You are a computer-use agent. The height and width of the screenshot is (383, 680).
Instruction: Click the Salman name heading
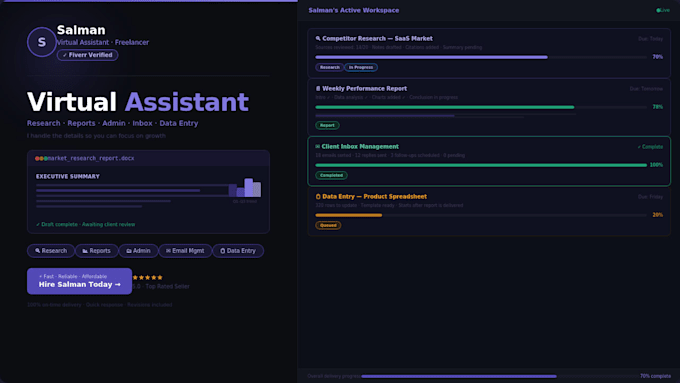(81, 30)
